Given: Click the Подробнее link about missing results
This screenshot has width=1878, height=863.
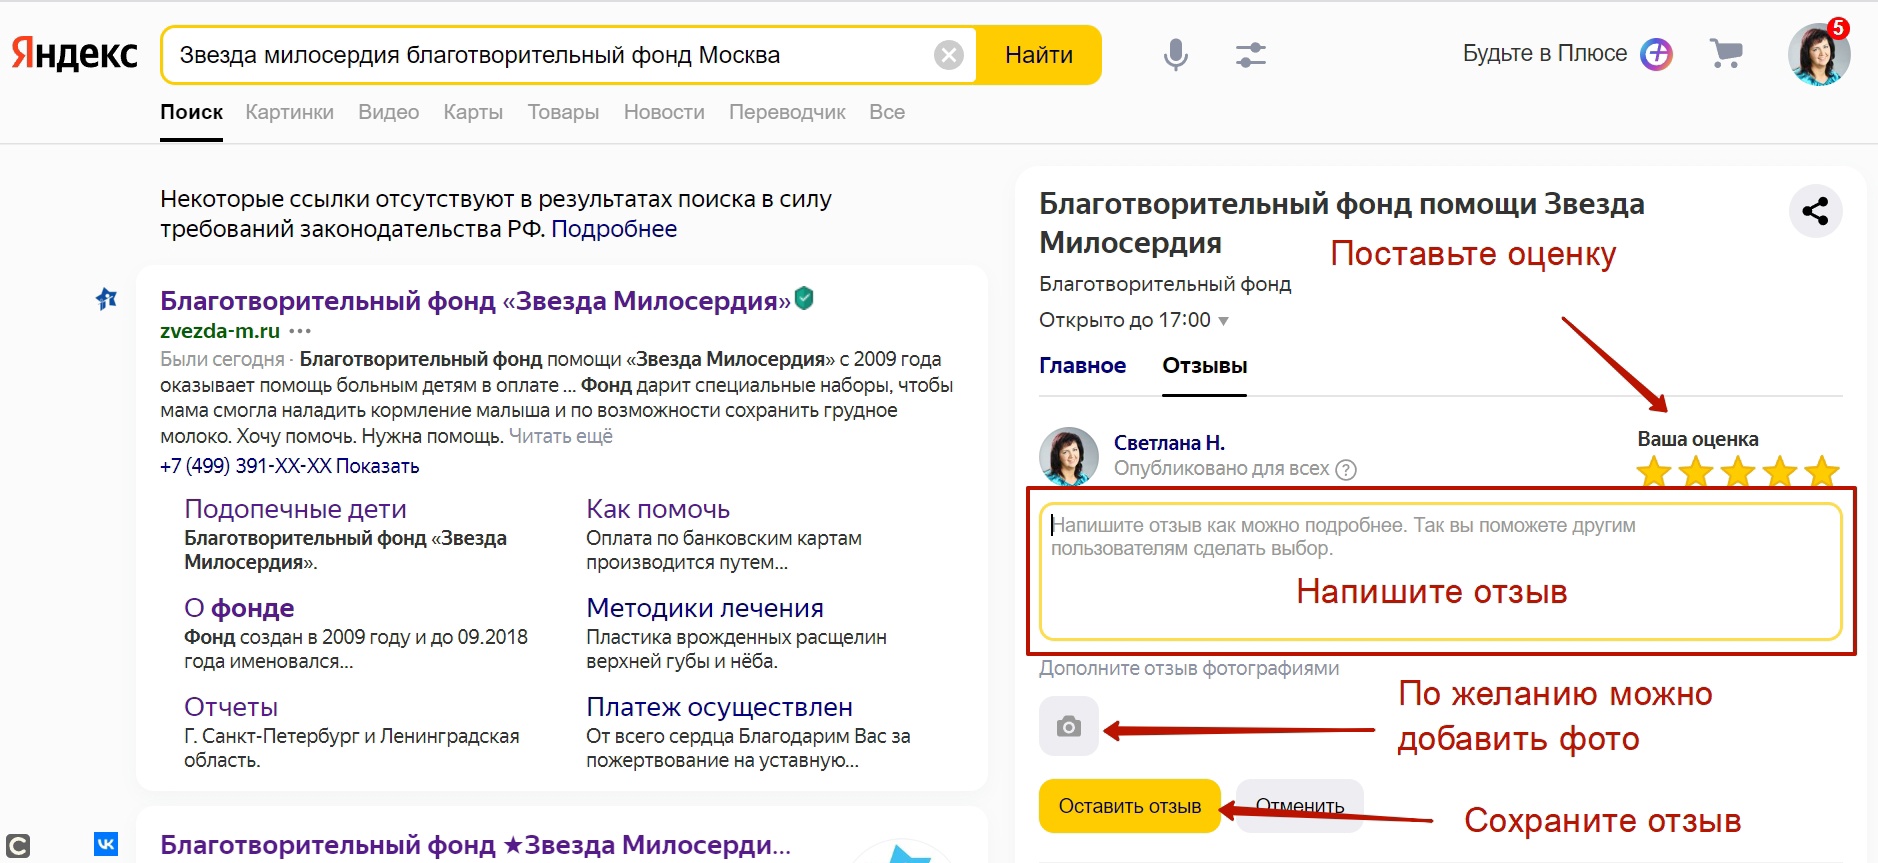Looking at the screenshot, I should (x=614, y=229).
